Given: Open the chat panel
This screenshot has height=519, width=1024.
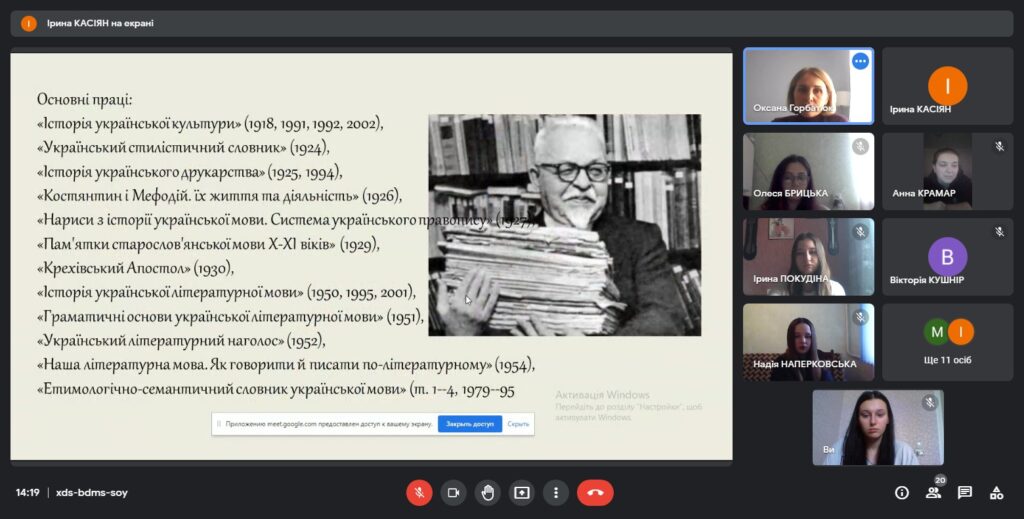Looking at the screenshot, I should (x=965, y=492).
